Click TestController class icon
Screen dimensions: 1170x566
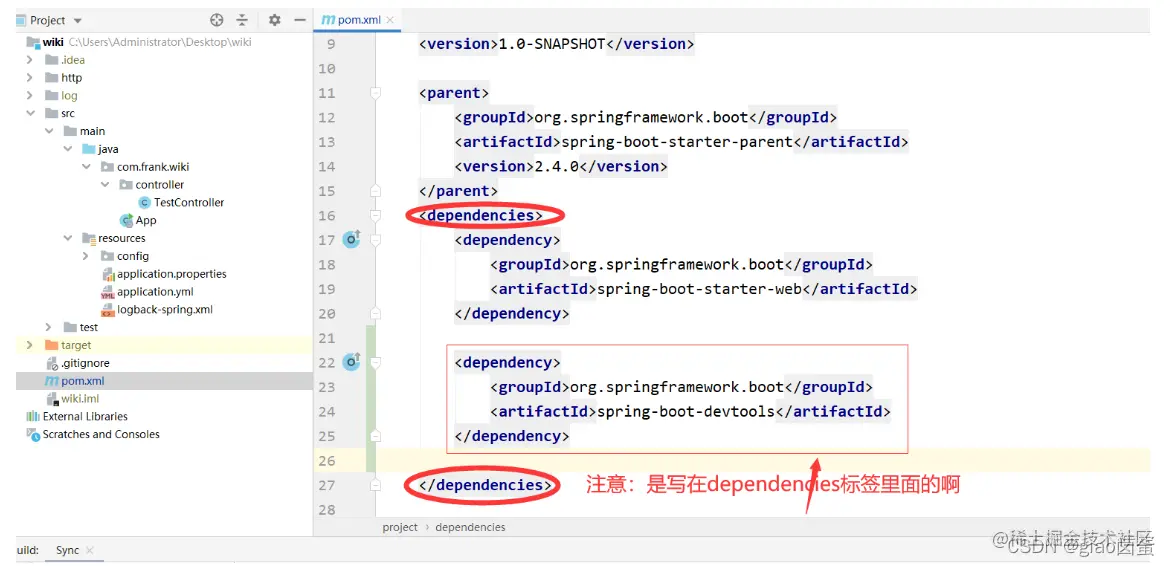pos(145,202)
